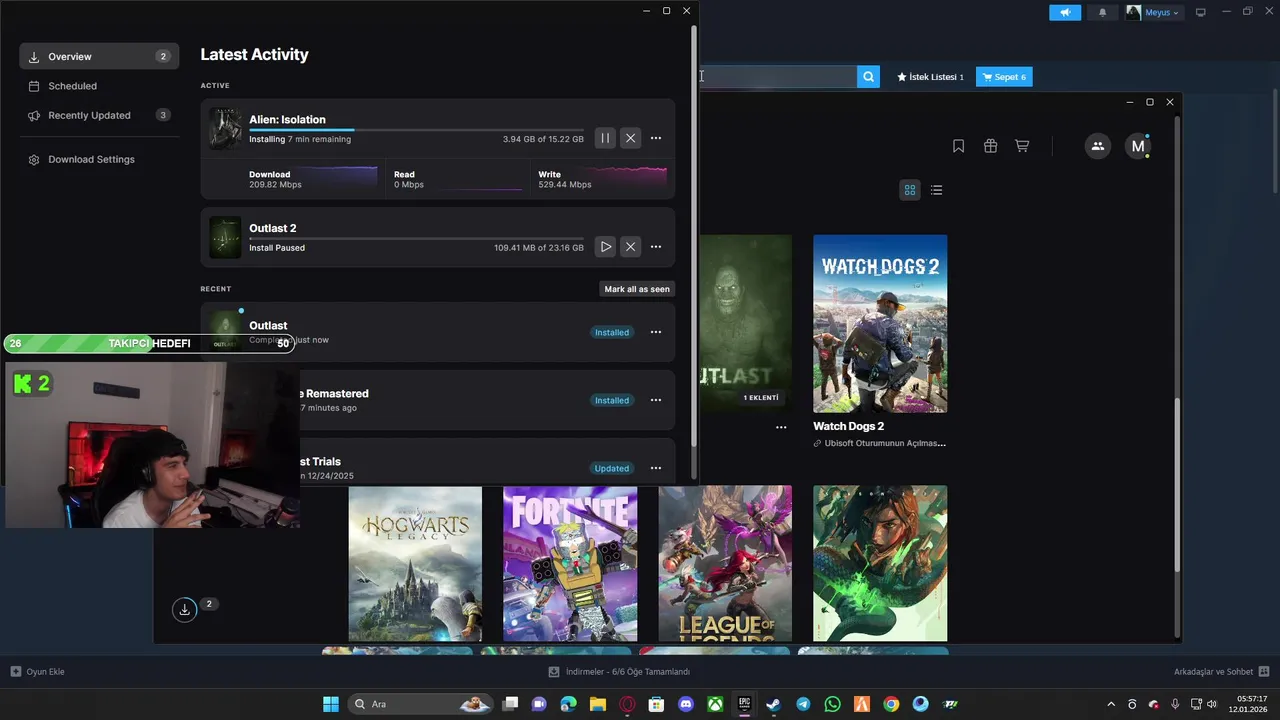1280x720 pixels.
Task: Open Steam from the taskbar
Action: tap(773, 704)
